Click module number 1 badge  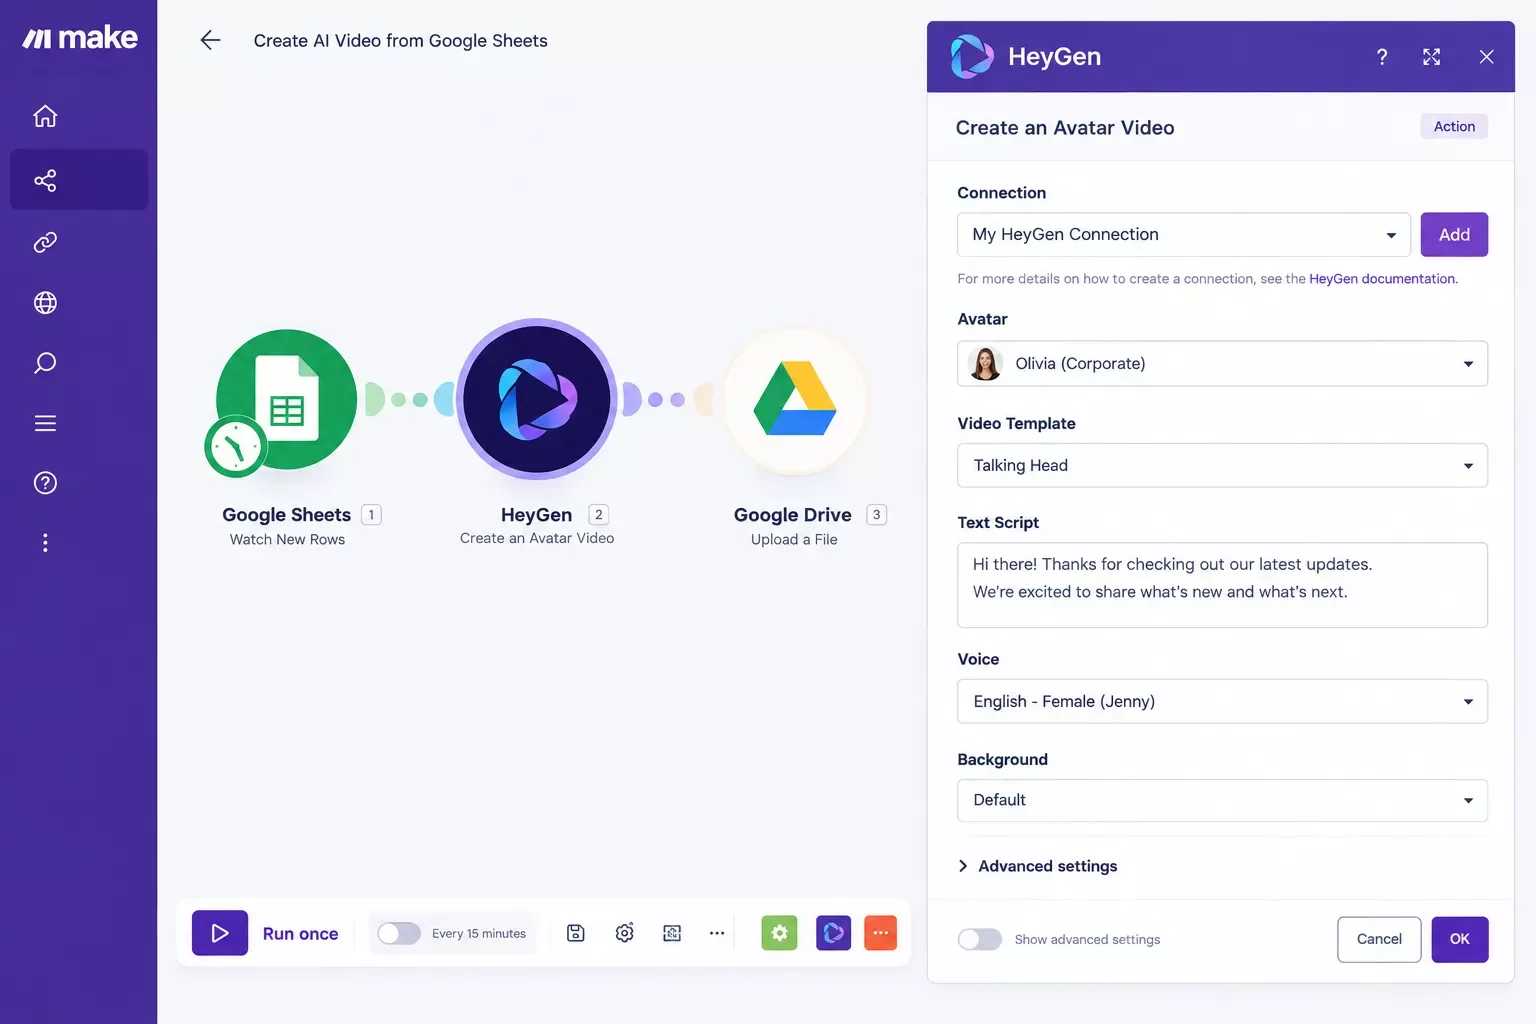tap(371, 515)
